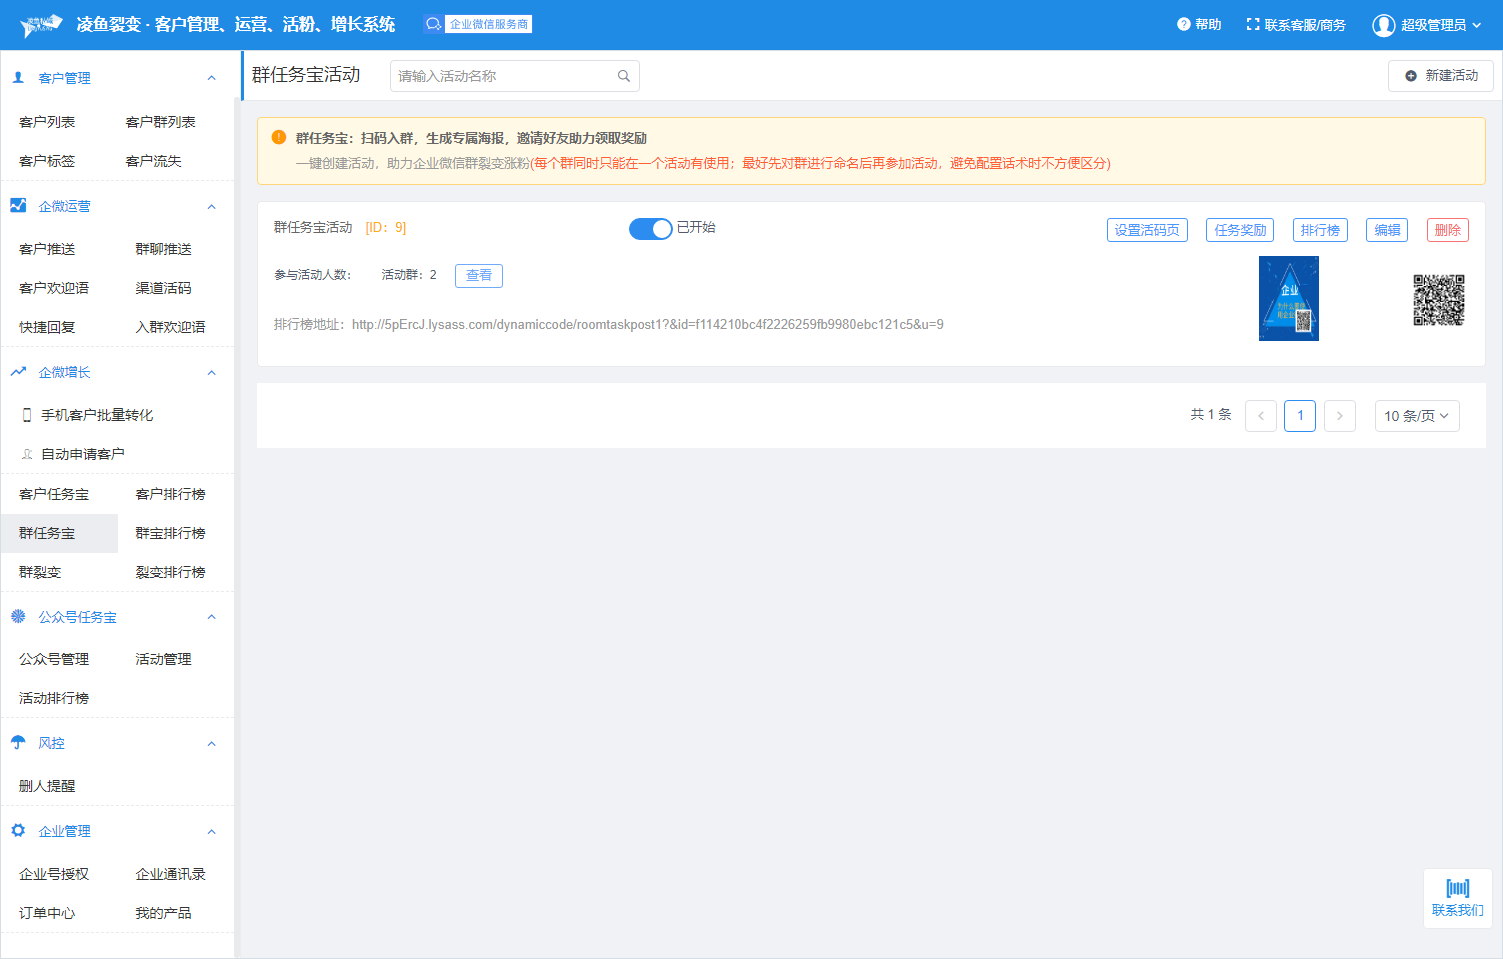
Task: Toggle the 已开始 activity switch off
Action: pos(650,229)
